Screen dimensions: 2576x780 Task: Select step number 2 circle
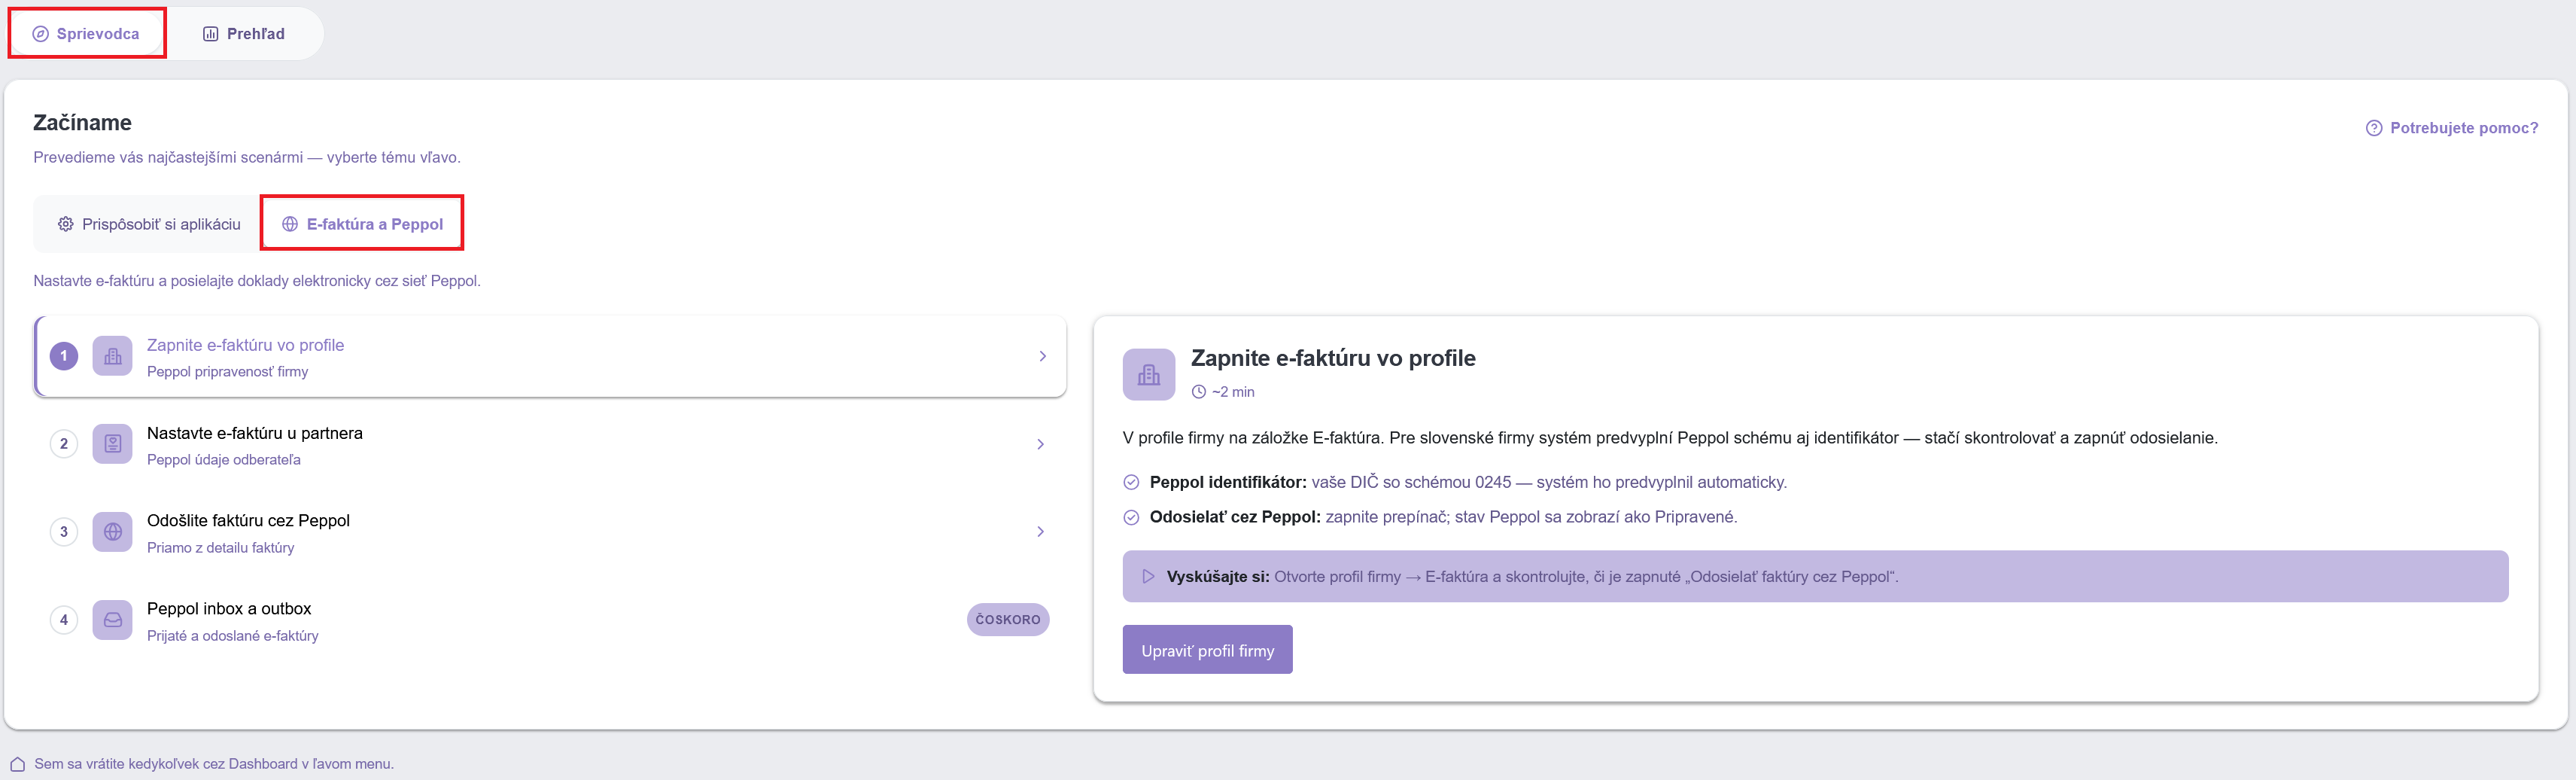click(64, 444)
